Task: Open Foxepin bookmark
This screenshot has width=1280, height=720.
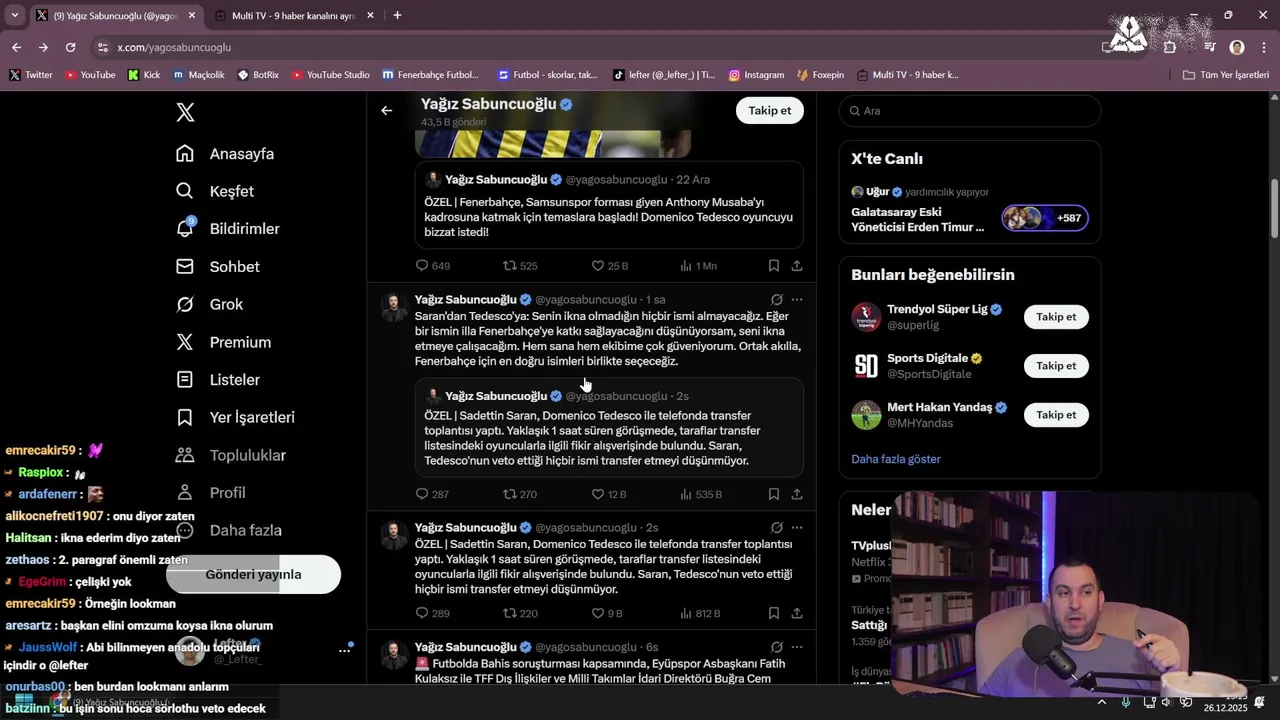Action: tap(820, 75)
